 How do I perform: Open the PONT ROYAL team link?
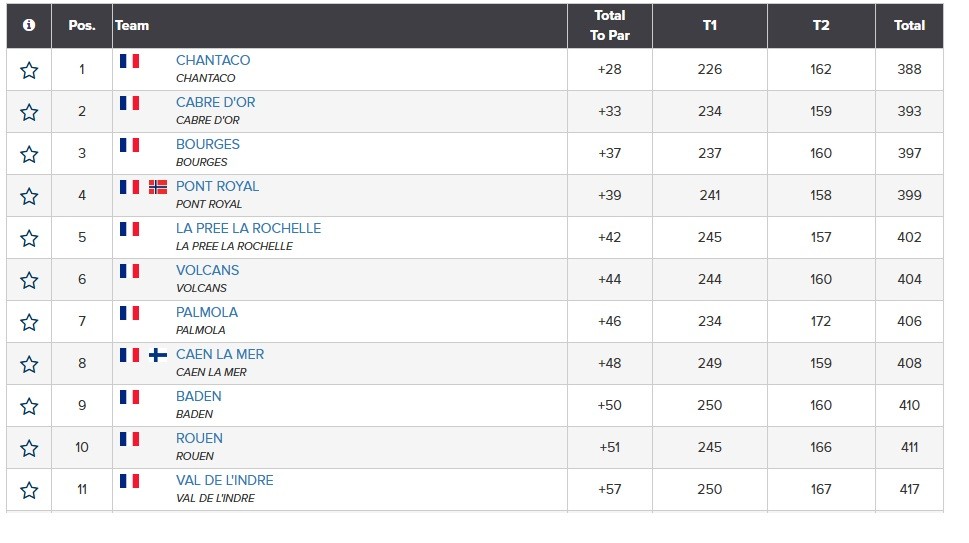click(x=217, y=186)
